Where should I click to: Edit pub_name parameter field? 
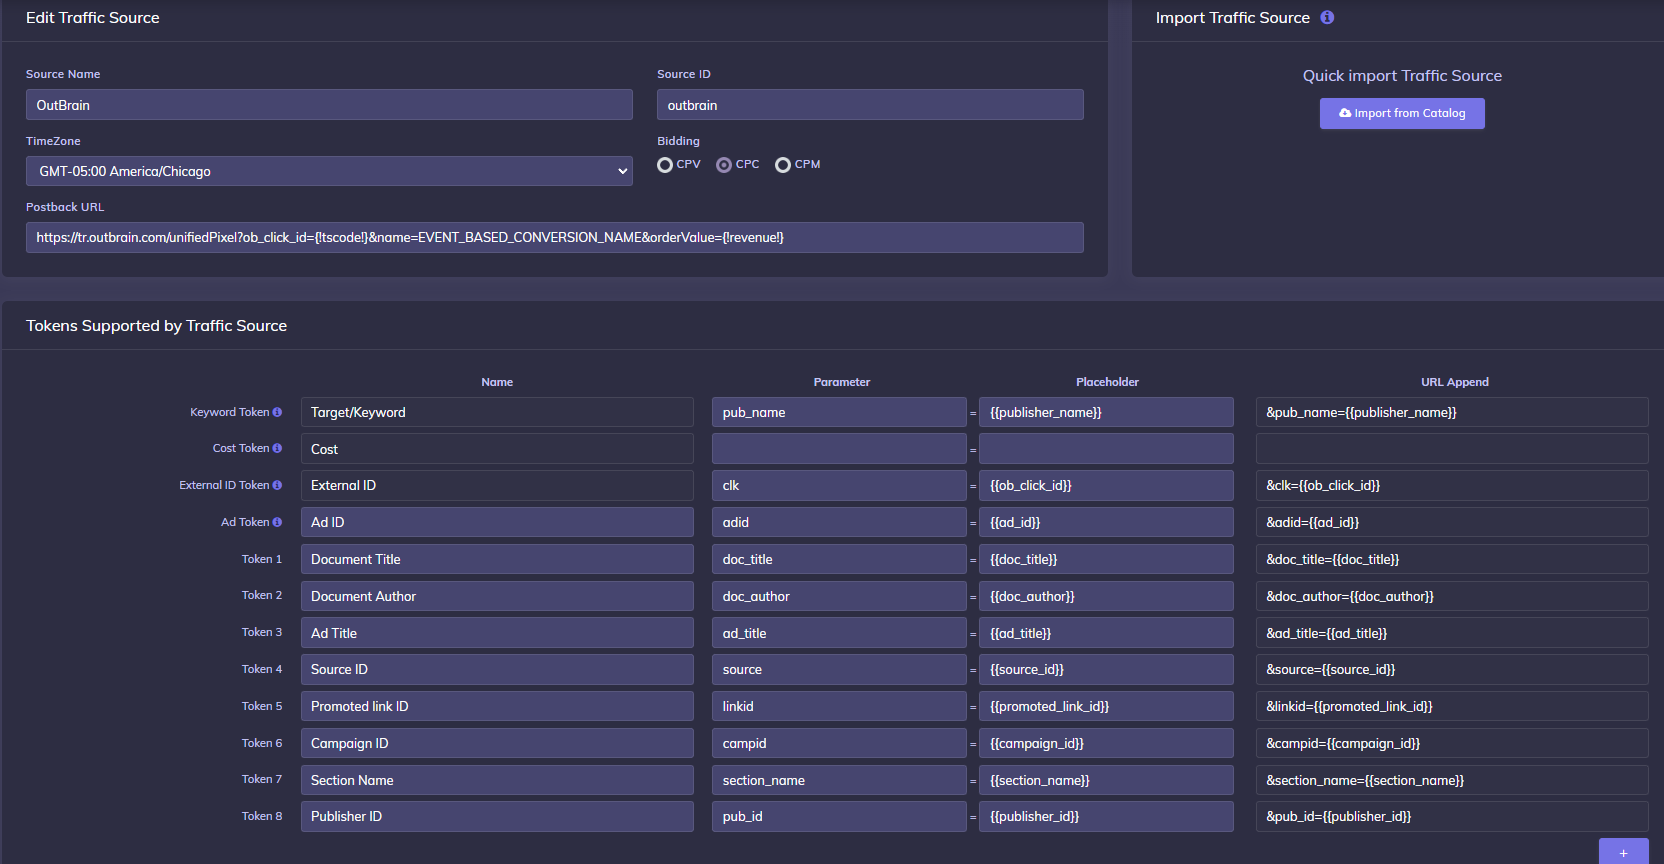839,412
